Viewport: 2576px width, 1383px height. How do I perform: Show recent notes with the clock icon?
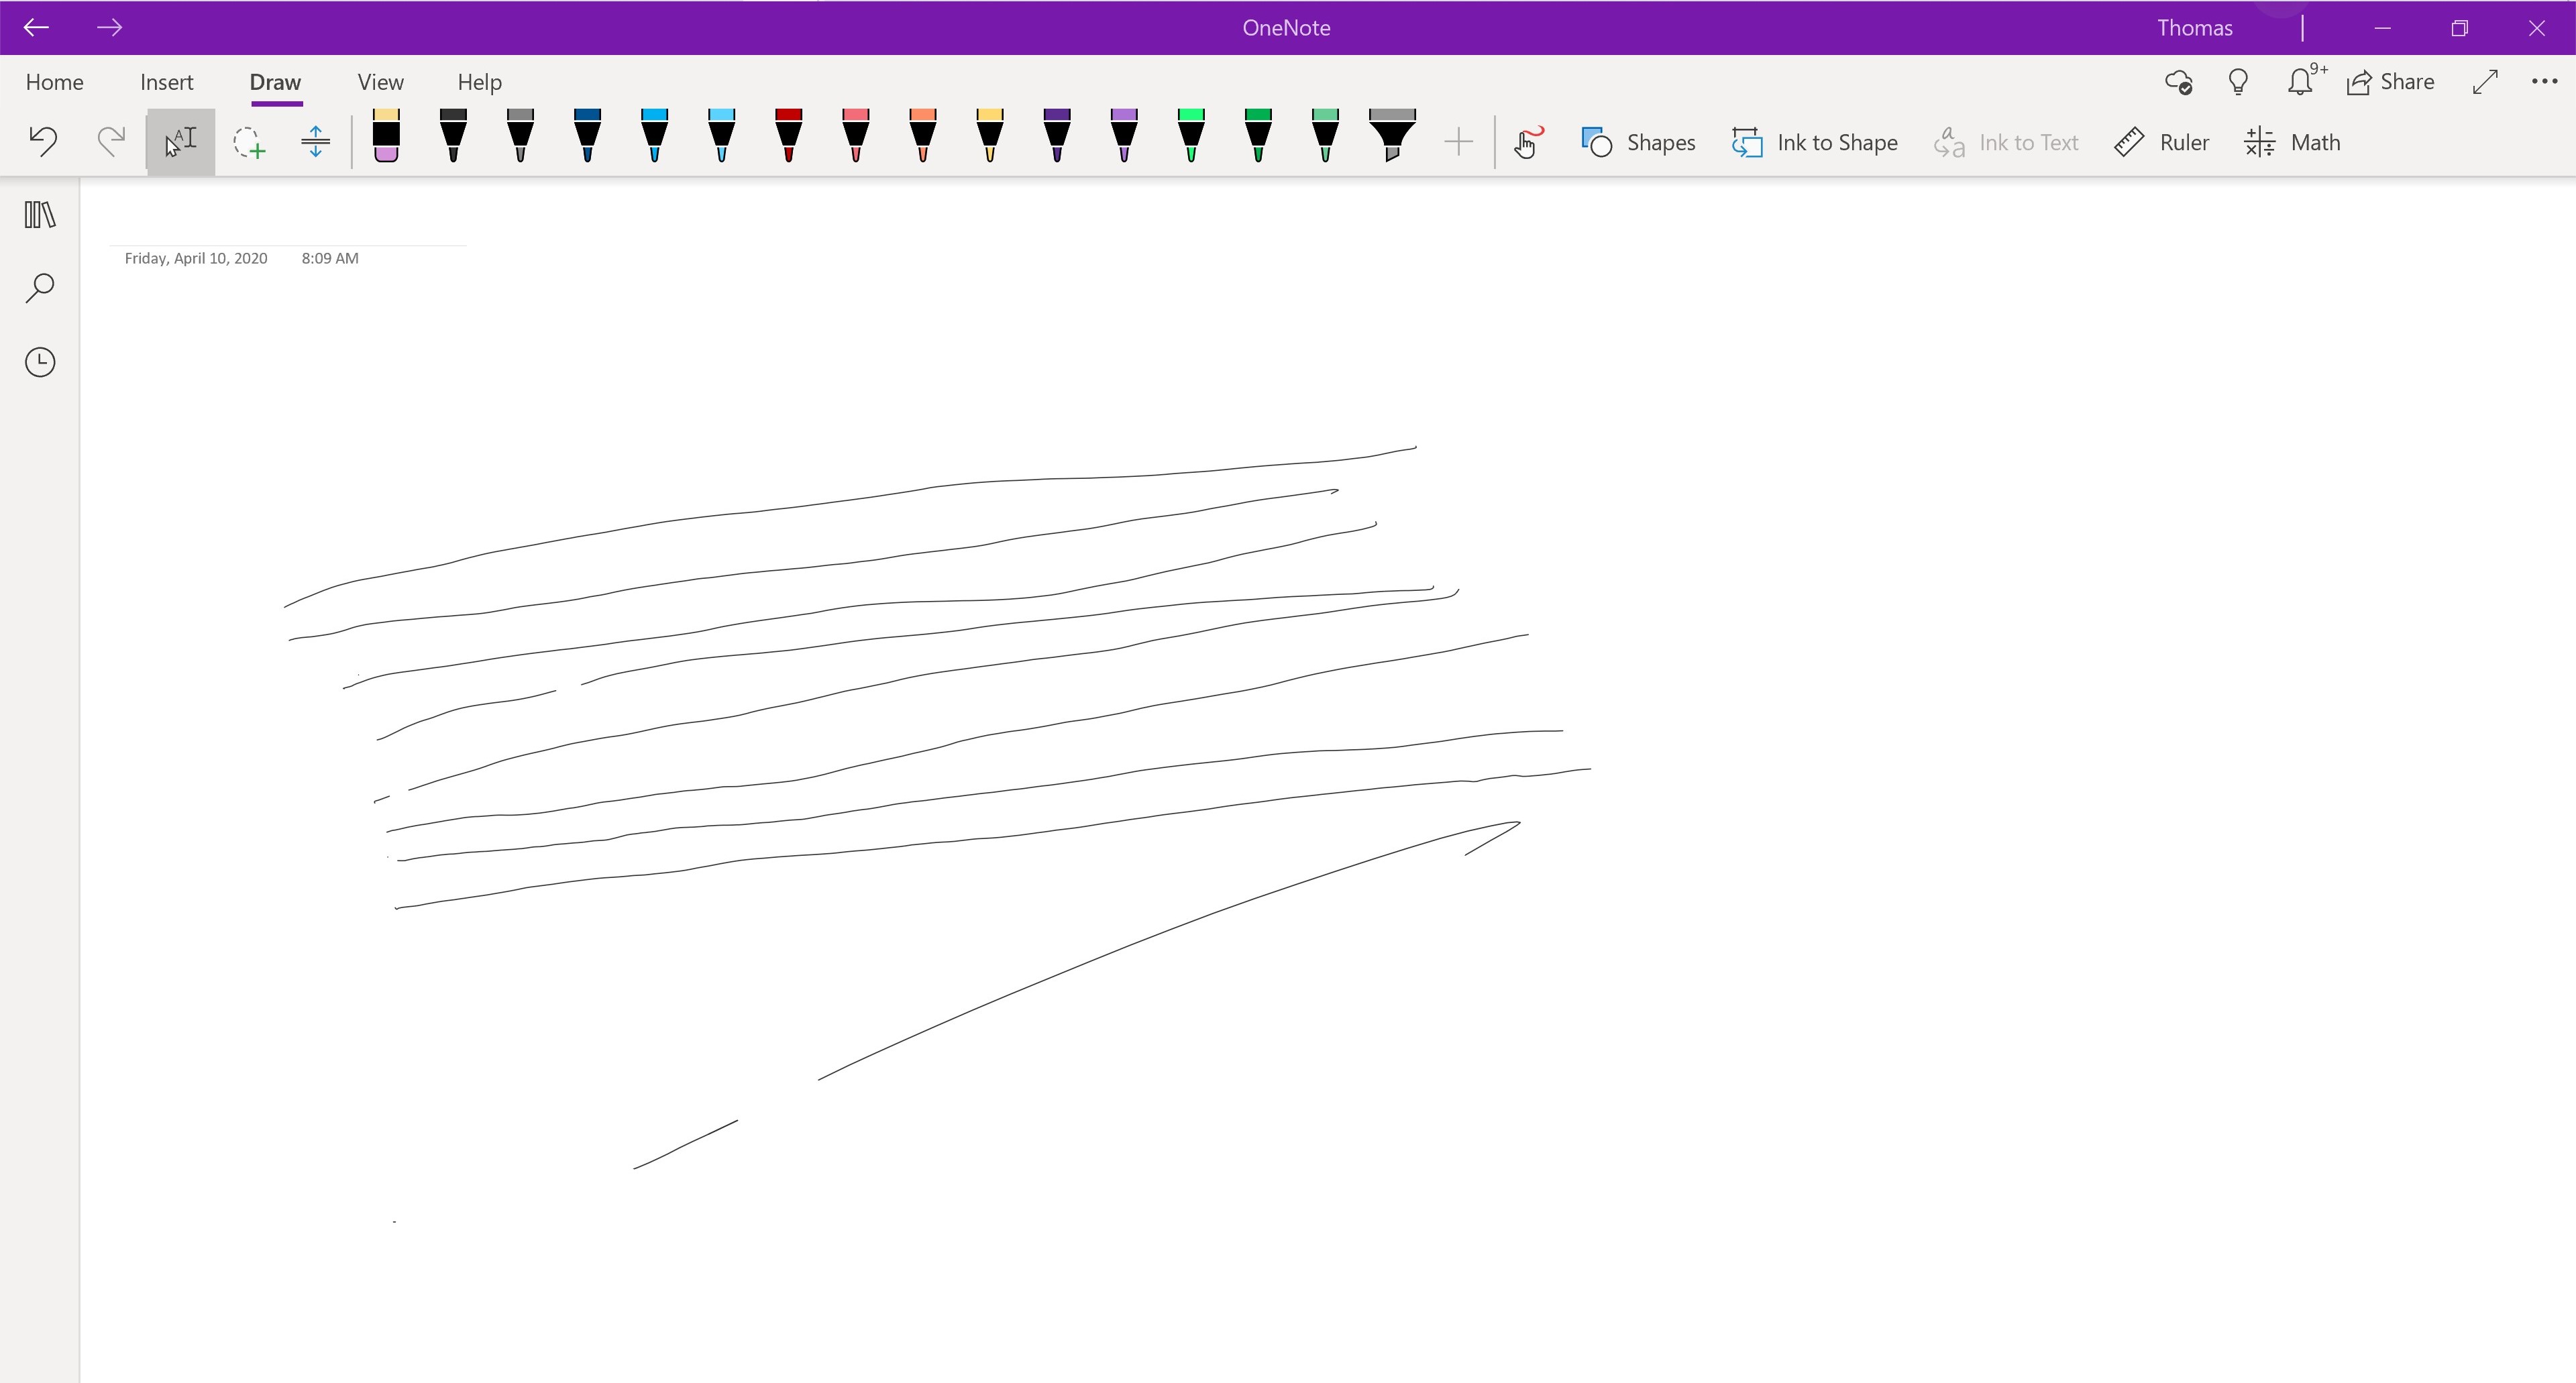(x=40, y=362)
